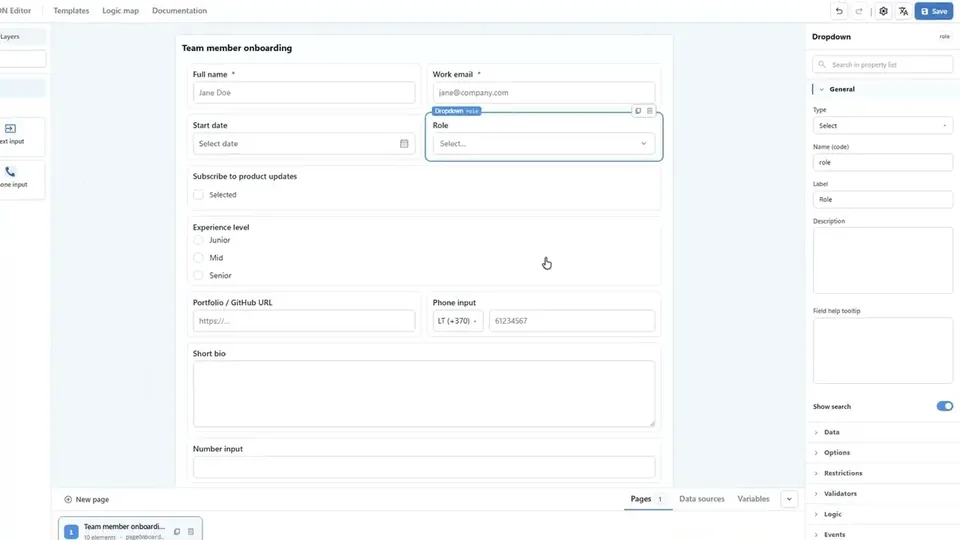Open the Templates menu
The image size is (960, 540).
pos(71,10)
